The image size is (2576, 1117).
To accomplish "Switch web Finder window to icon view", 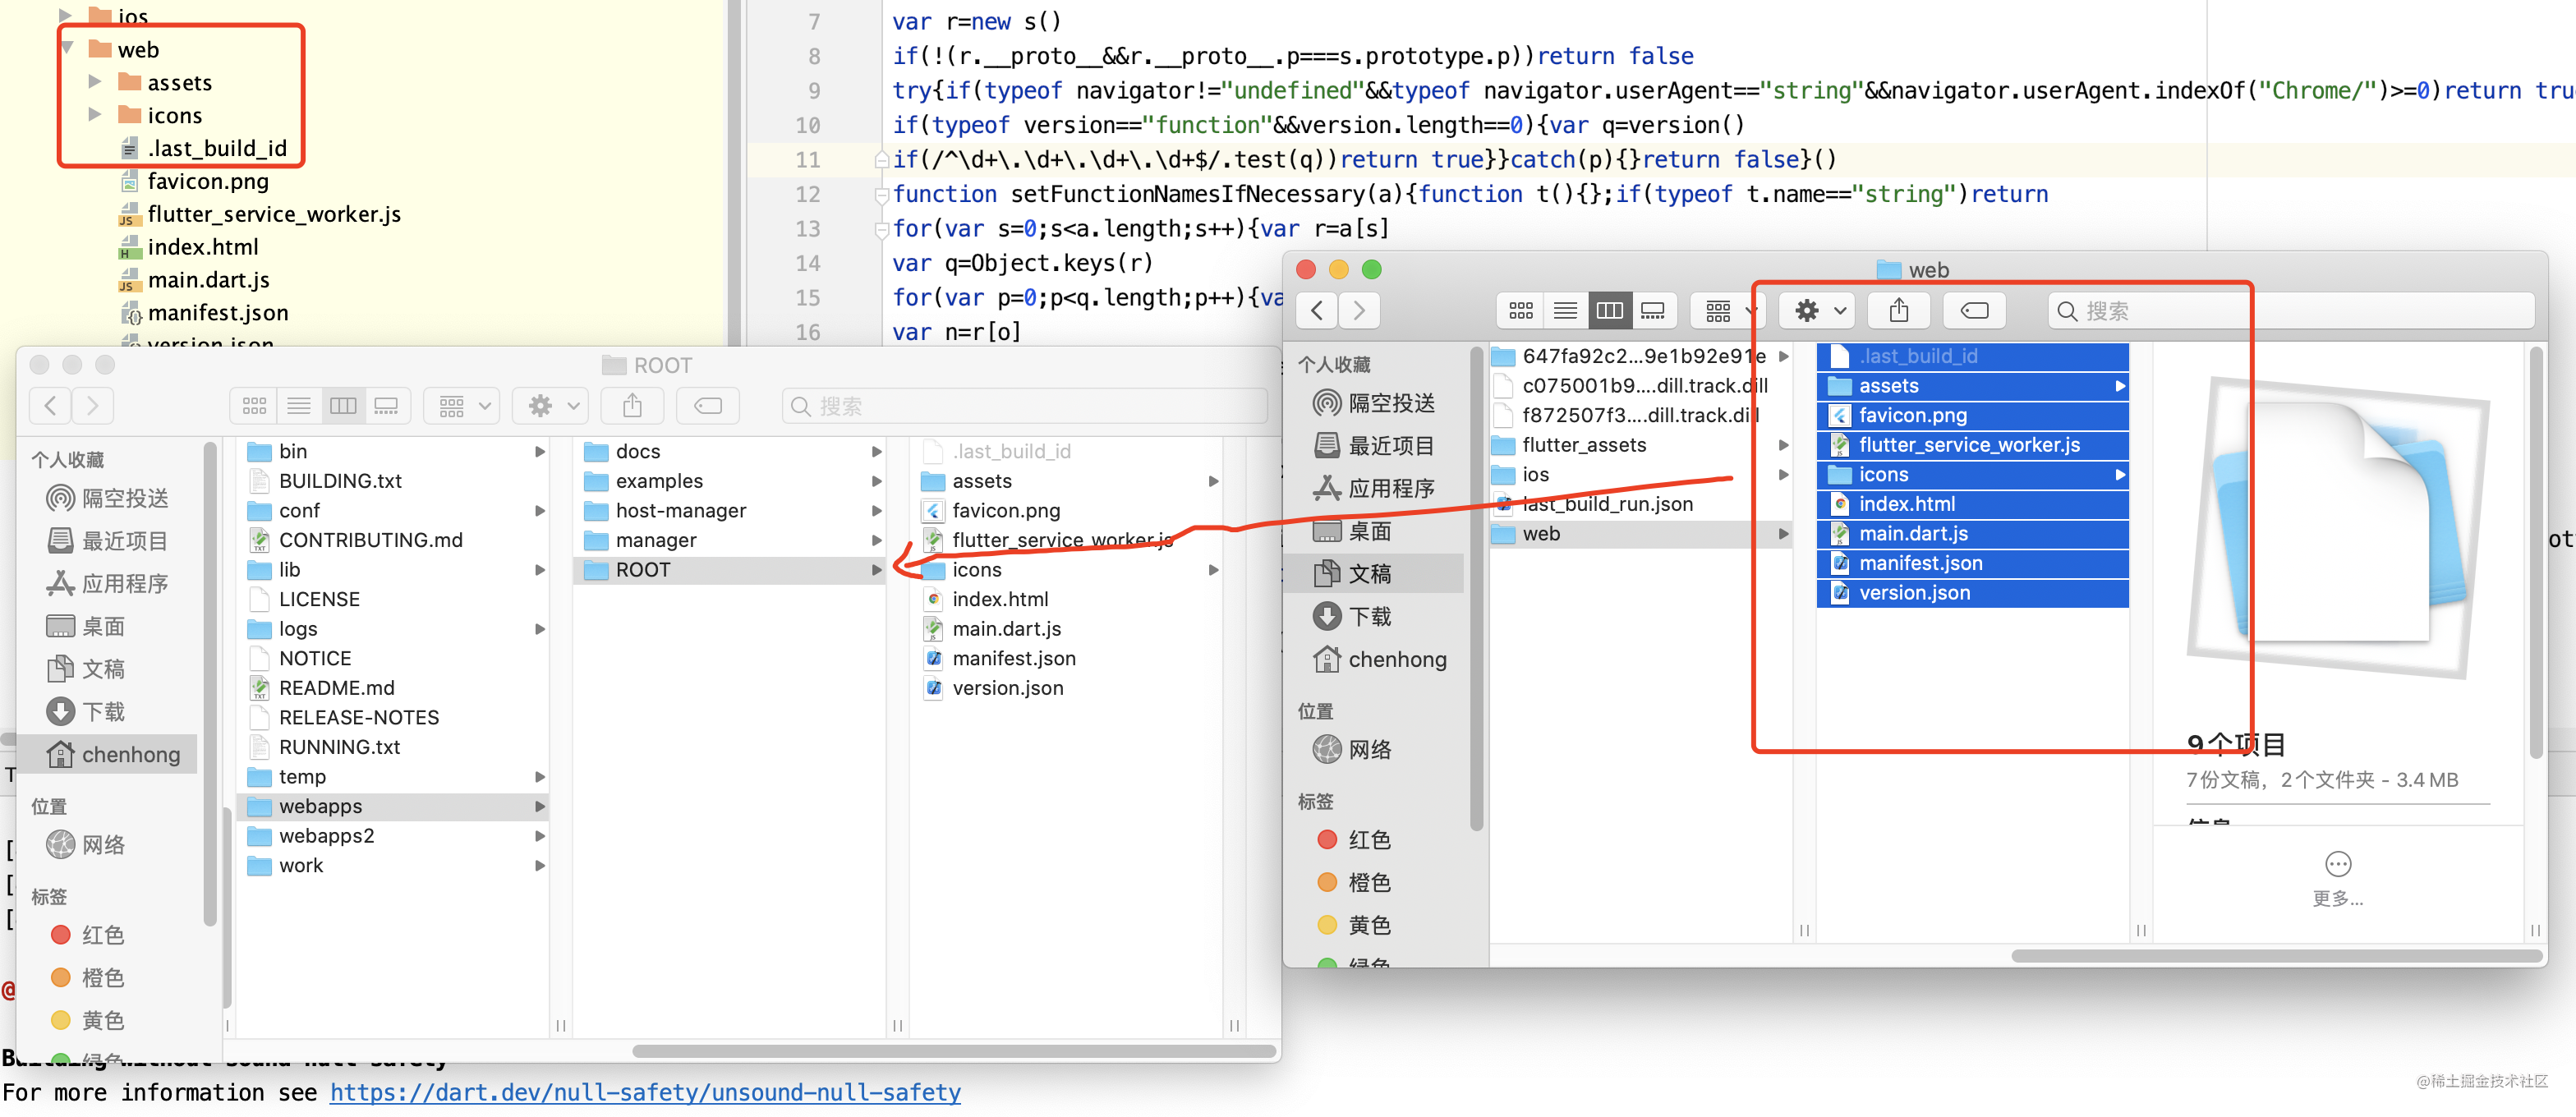I will click(1520, 311).
